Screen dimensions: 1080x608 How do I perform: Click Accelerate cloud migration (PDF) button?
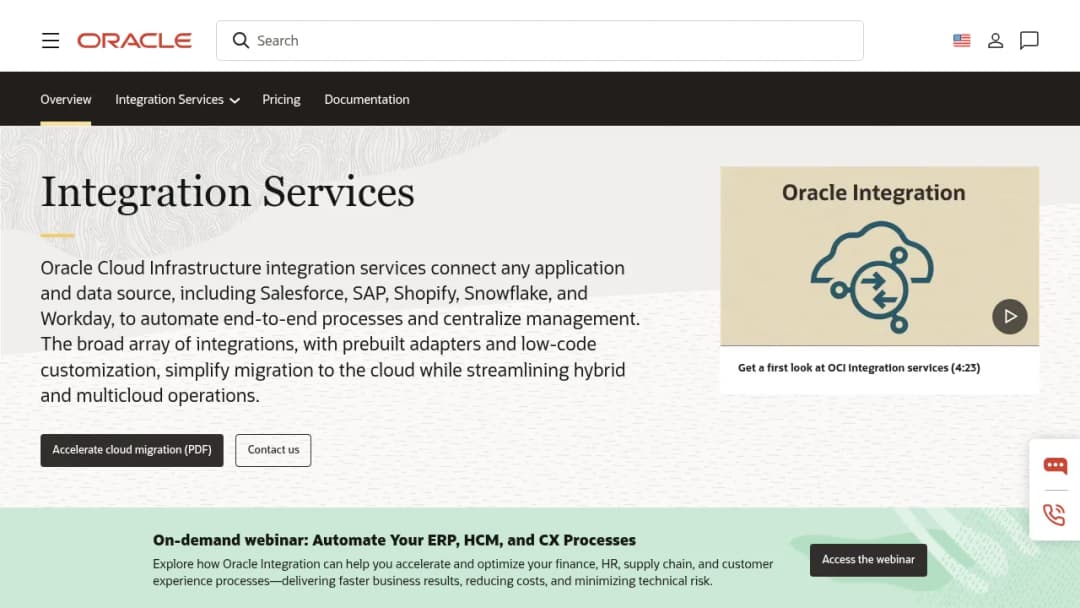pos(132,450)
